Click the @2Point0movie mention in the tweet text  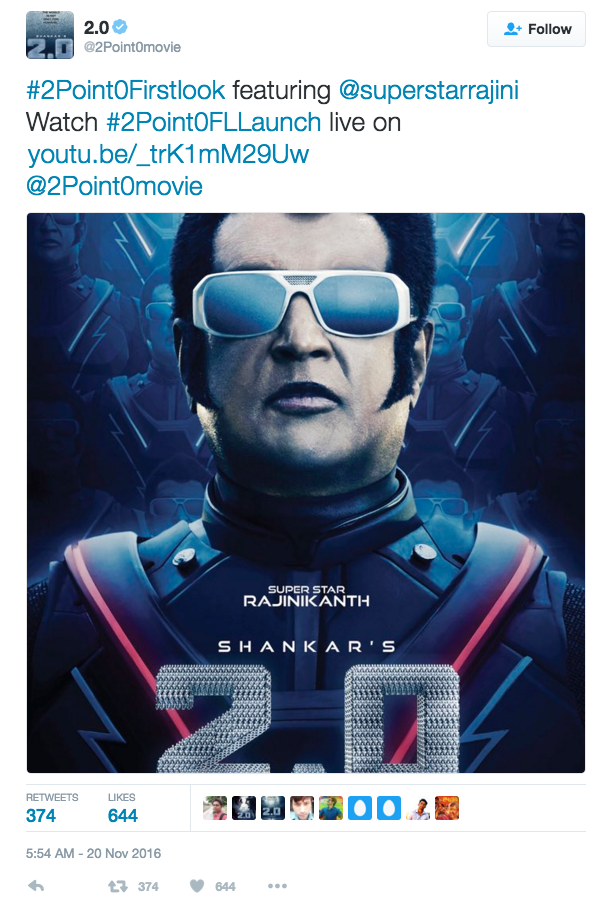(x=114, y=186)
